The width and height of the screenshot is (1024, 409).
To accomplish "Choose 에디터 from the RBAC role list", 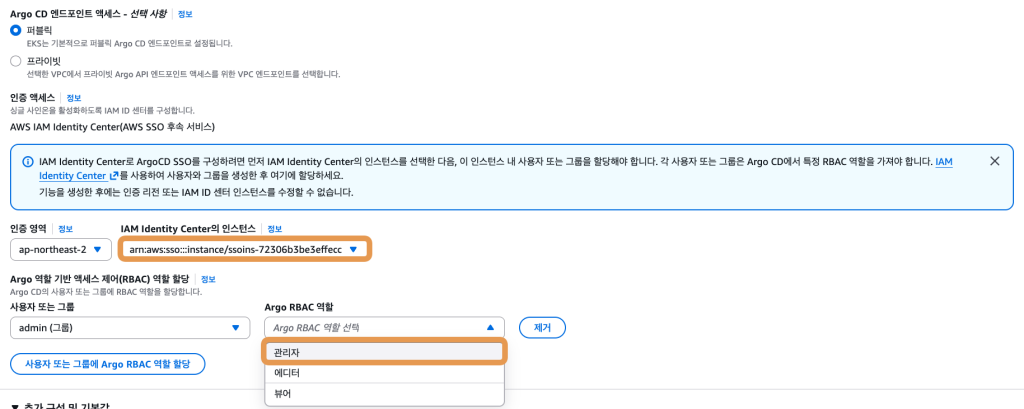I will pos(384,373).
